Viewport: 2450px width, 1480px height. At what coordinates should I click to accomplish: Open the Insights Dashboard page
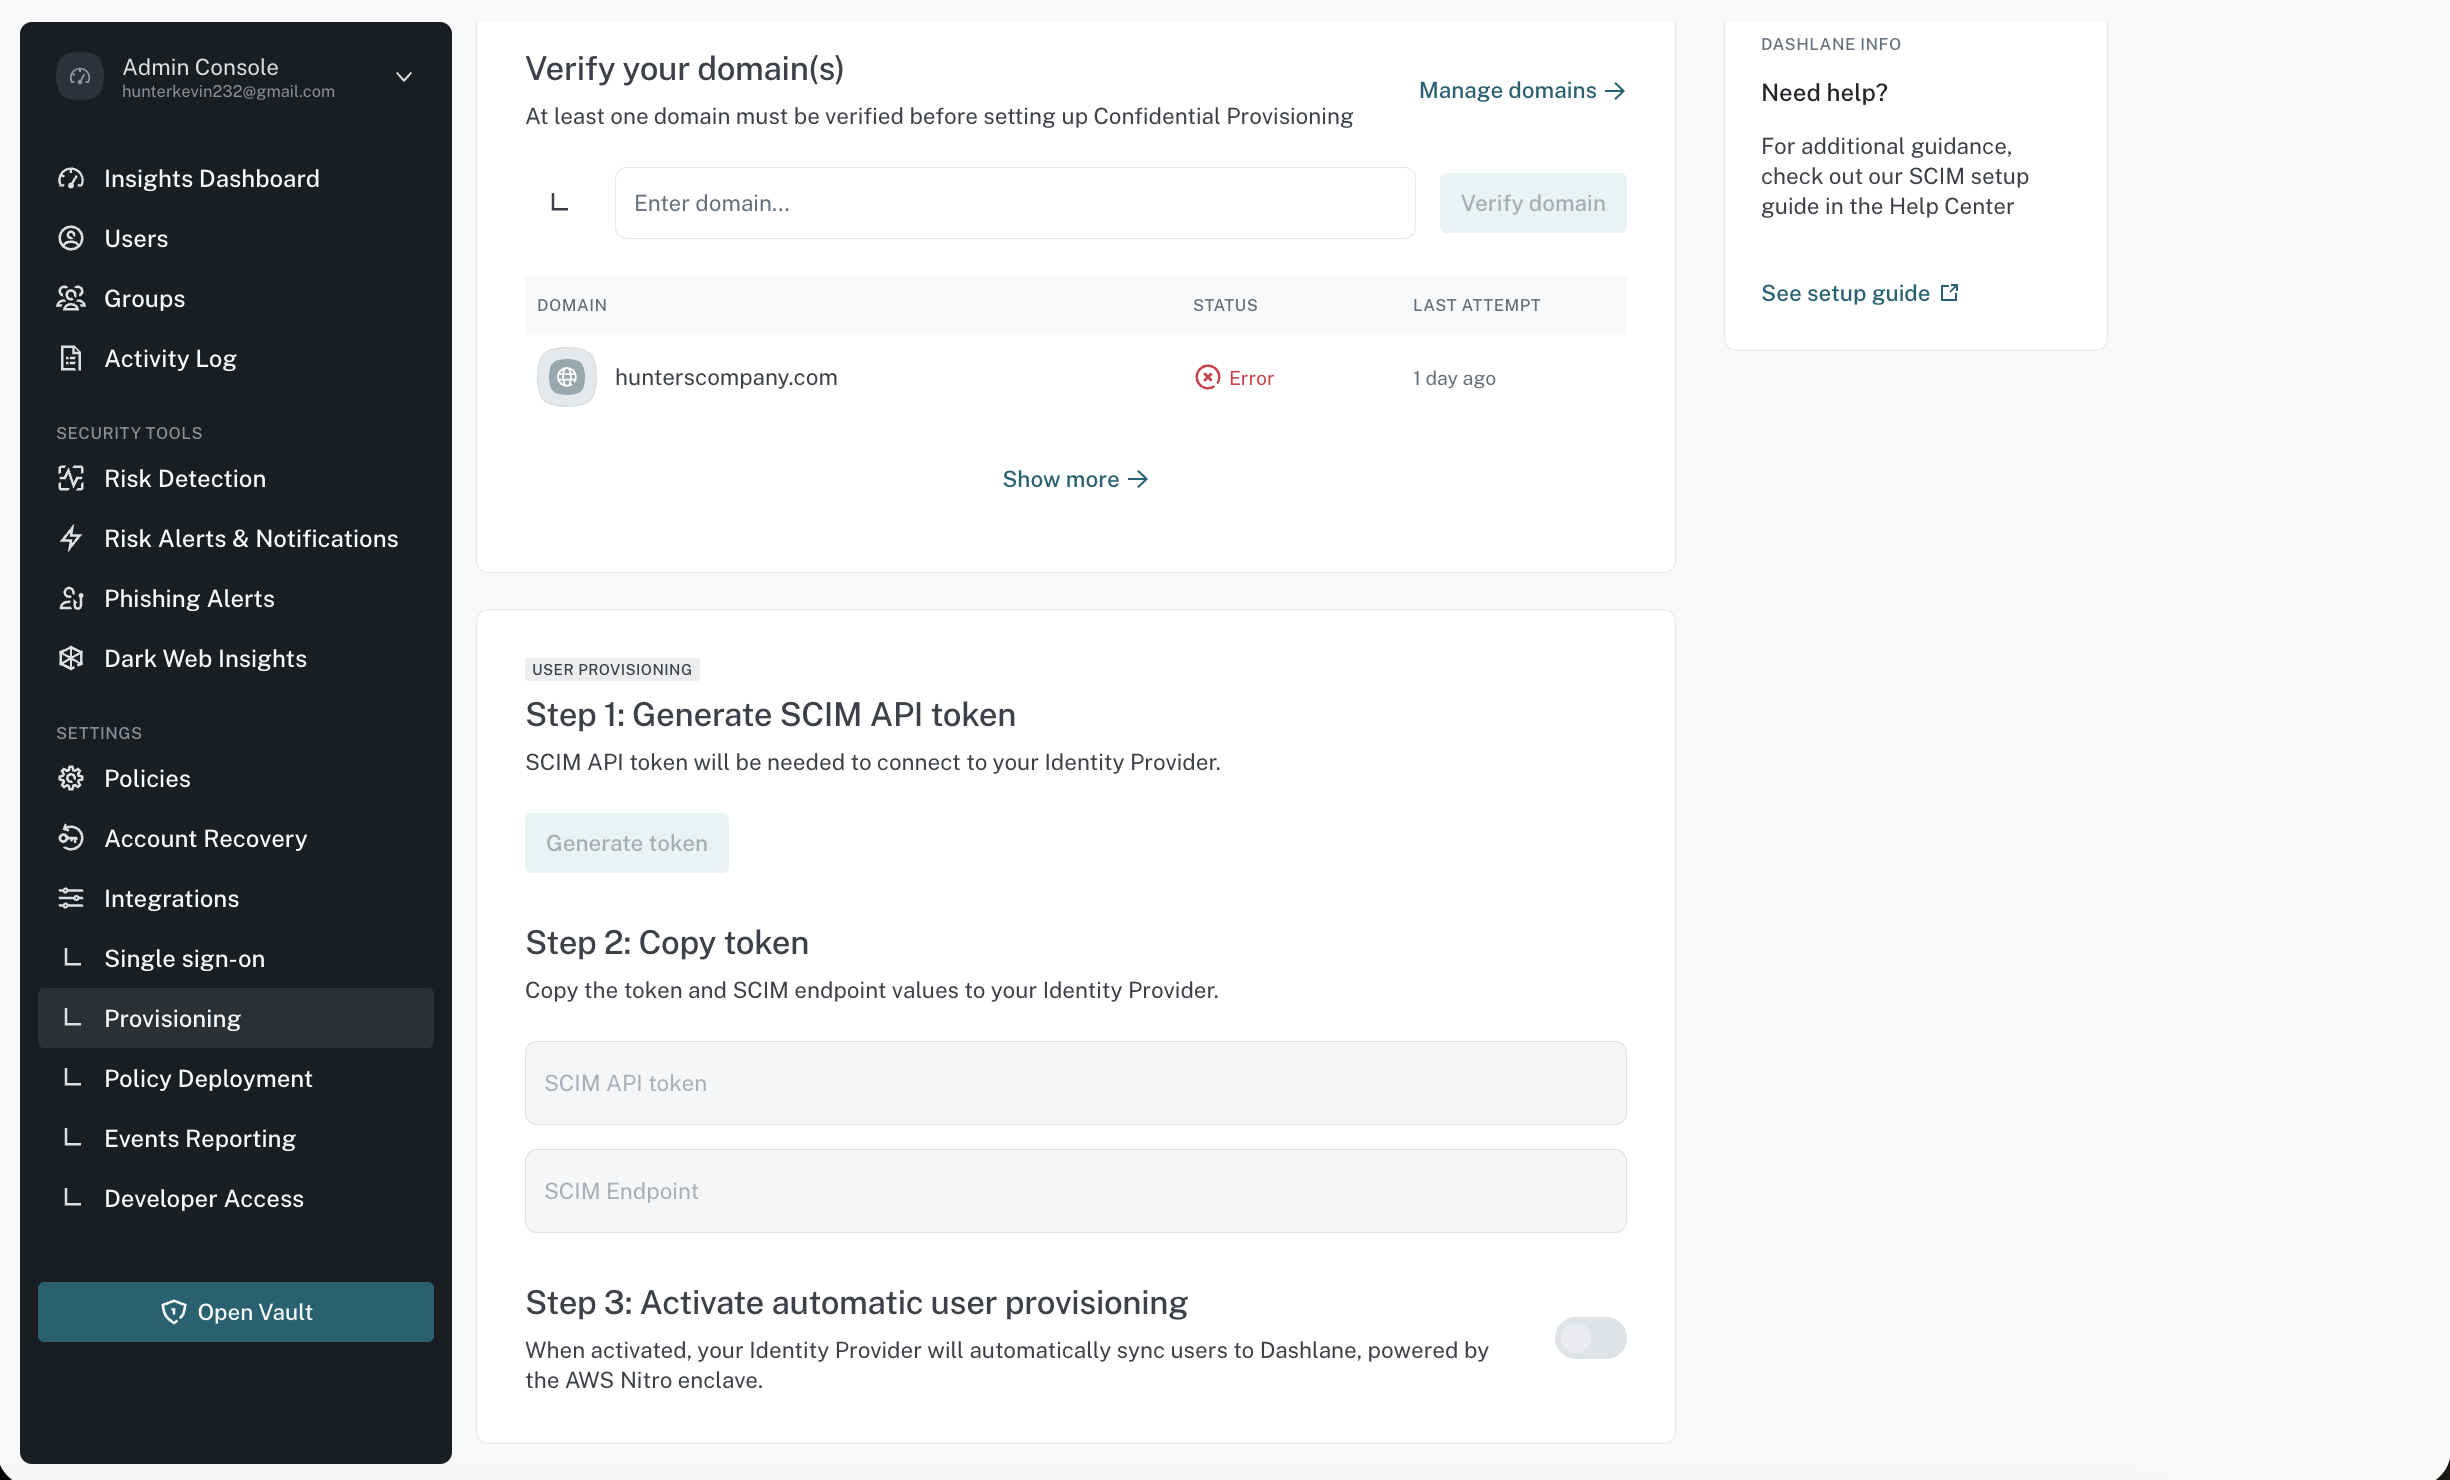pyautogui.click(x=212, y=178)
